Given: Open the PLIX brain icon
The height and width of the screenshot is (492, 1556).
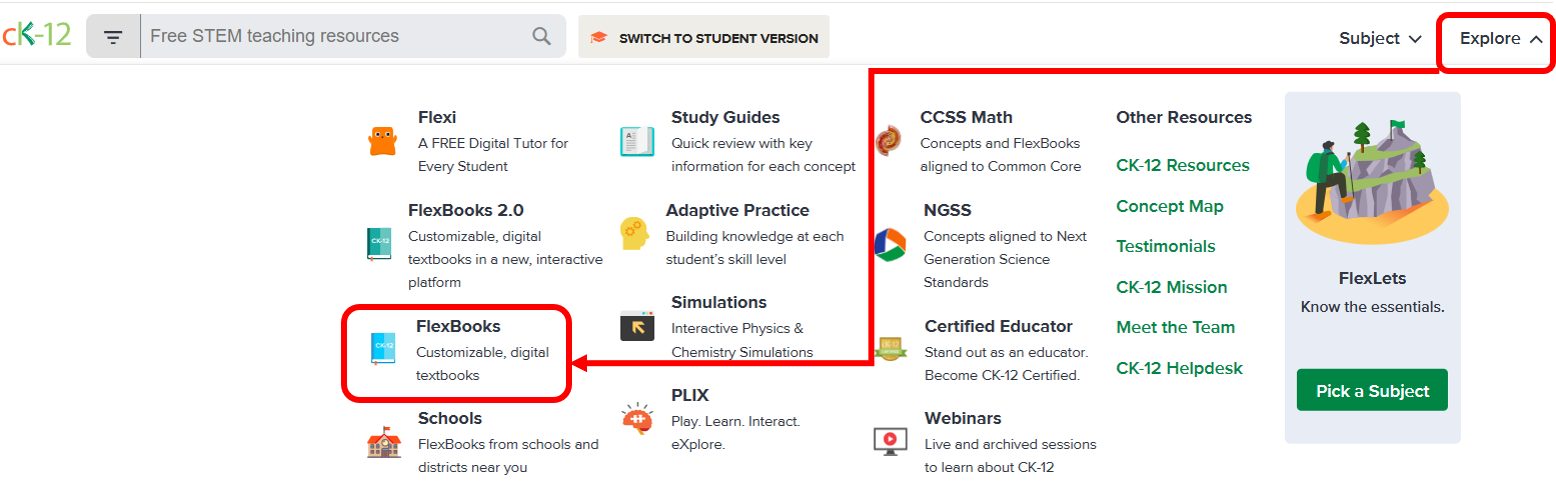Looking at the screenshot, I should tap(637, 419).
